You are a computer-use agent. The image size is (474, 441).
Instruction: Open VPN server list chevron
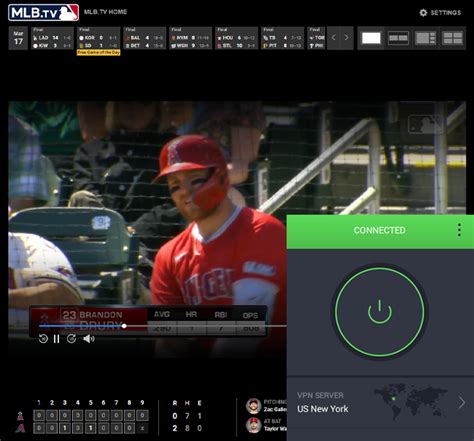[461, 403]
